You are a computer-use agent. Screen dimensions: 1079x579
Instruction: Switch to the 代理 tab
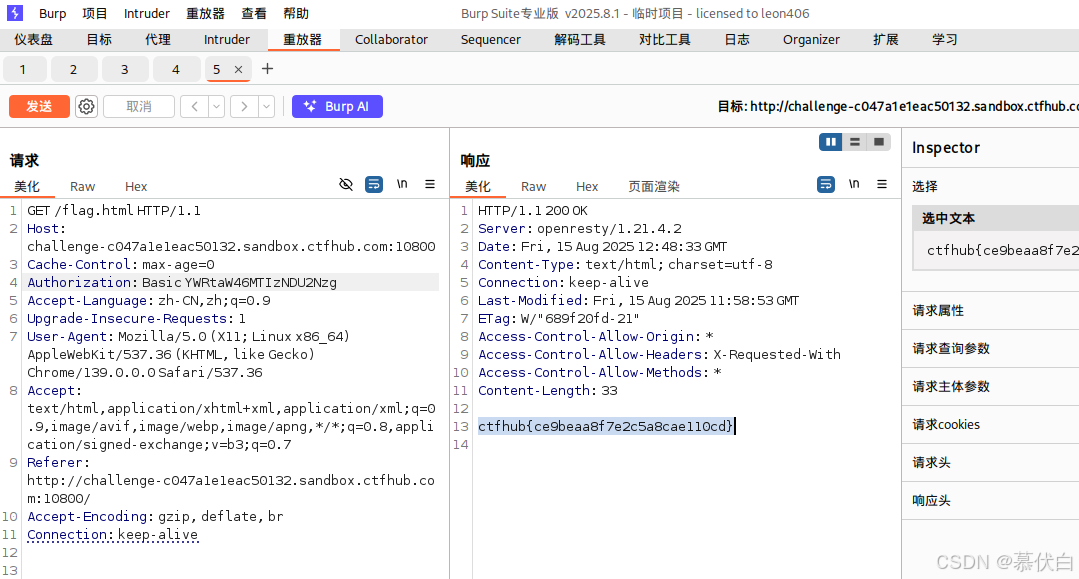tap(158, 40)
